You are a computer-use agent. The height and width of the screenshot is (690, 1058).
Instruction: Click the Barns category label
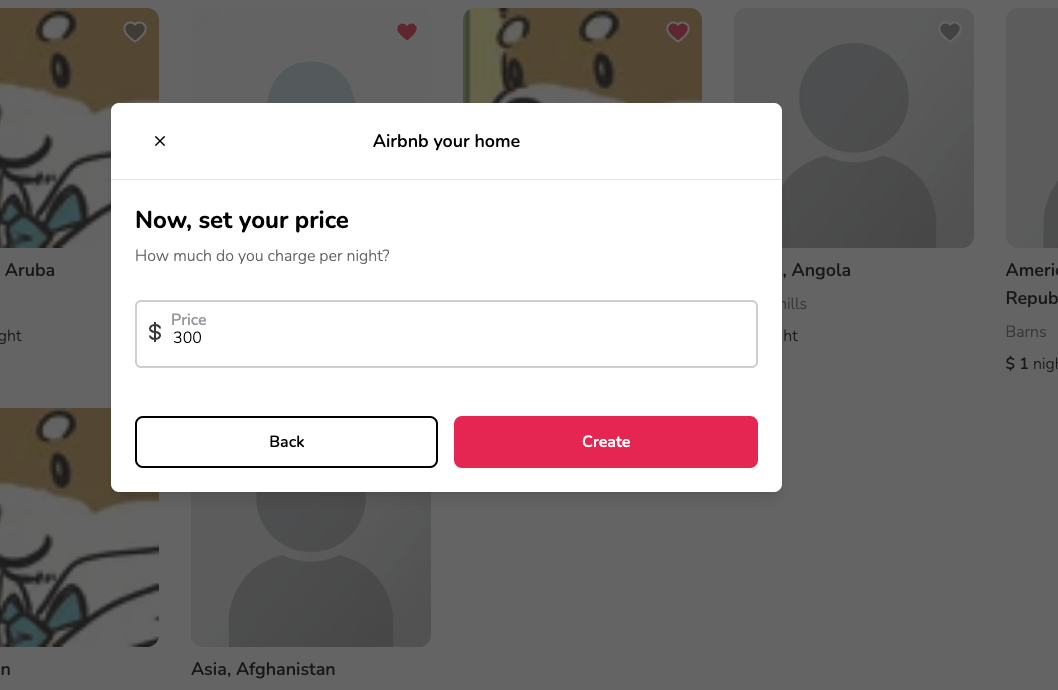coord(1026,332)
